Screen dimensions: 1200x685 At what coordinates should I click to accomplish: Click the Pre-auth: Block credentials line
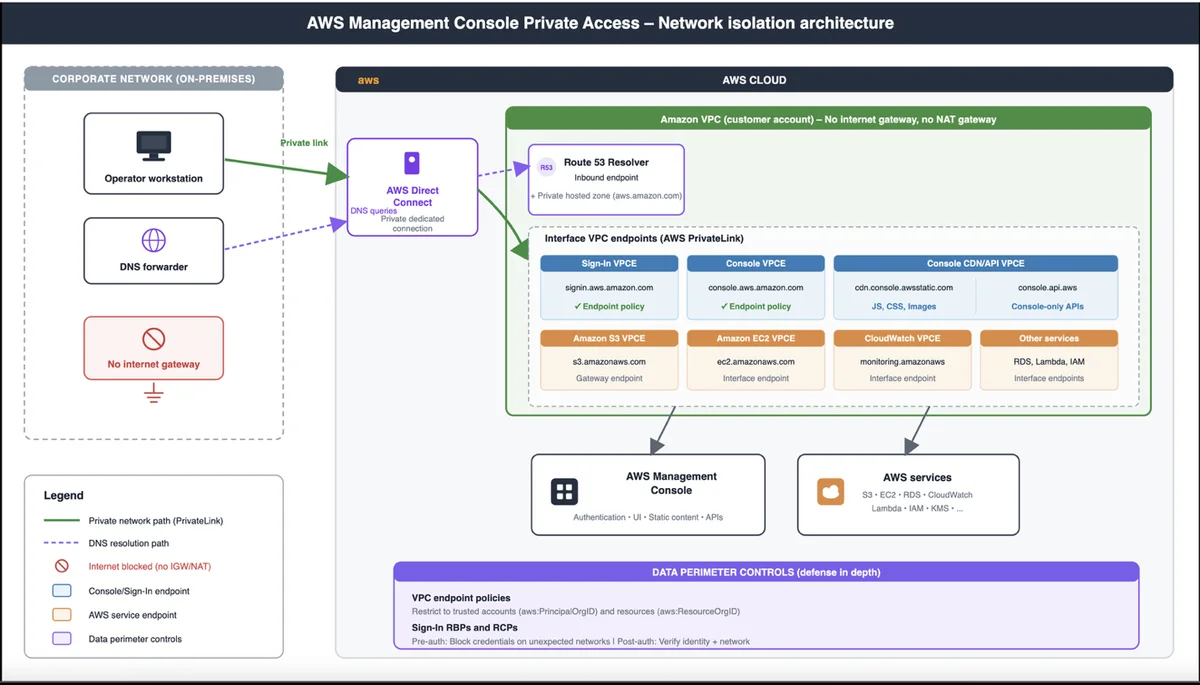pos(581,642)
